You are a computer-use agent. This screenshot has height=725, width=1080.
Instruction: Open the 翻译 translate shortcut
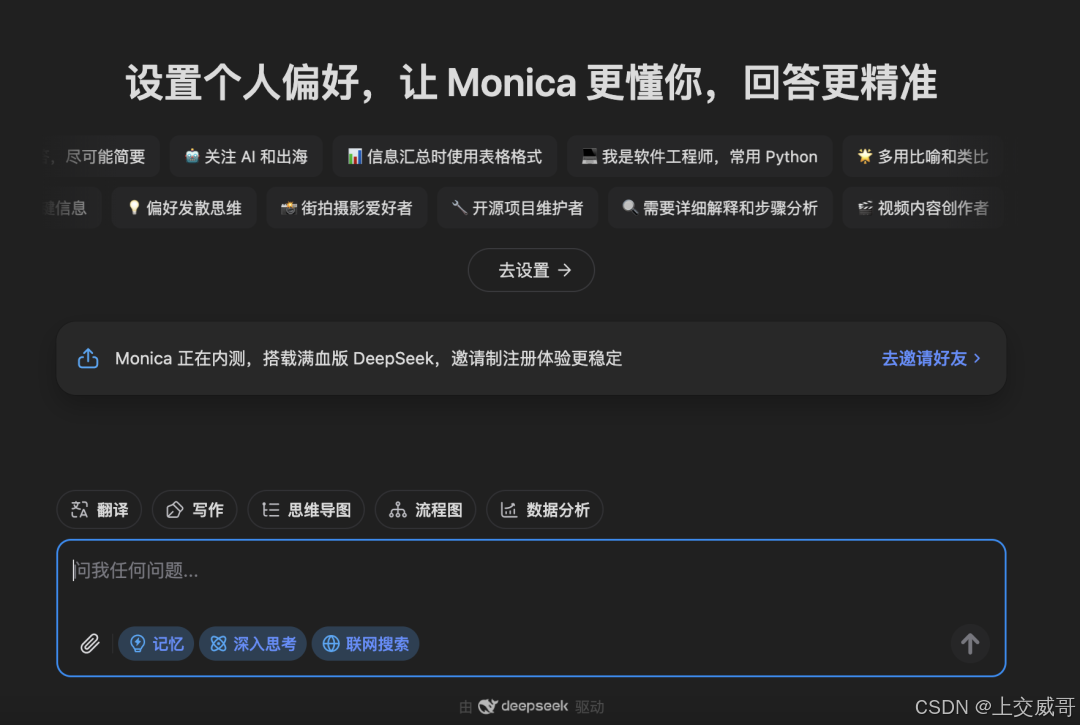point(99,509)
